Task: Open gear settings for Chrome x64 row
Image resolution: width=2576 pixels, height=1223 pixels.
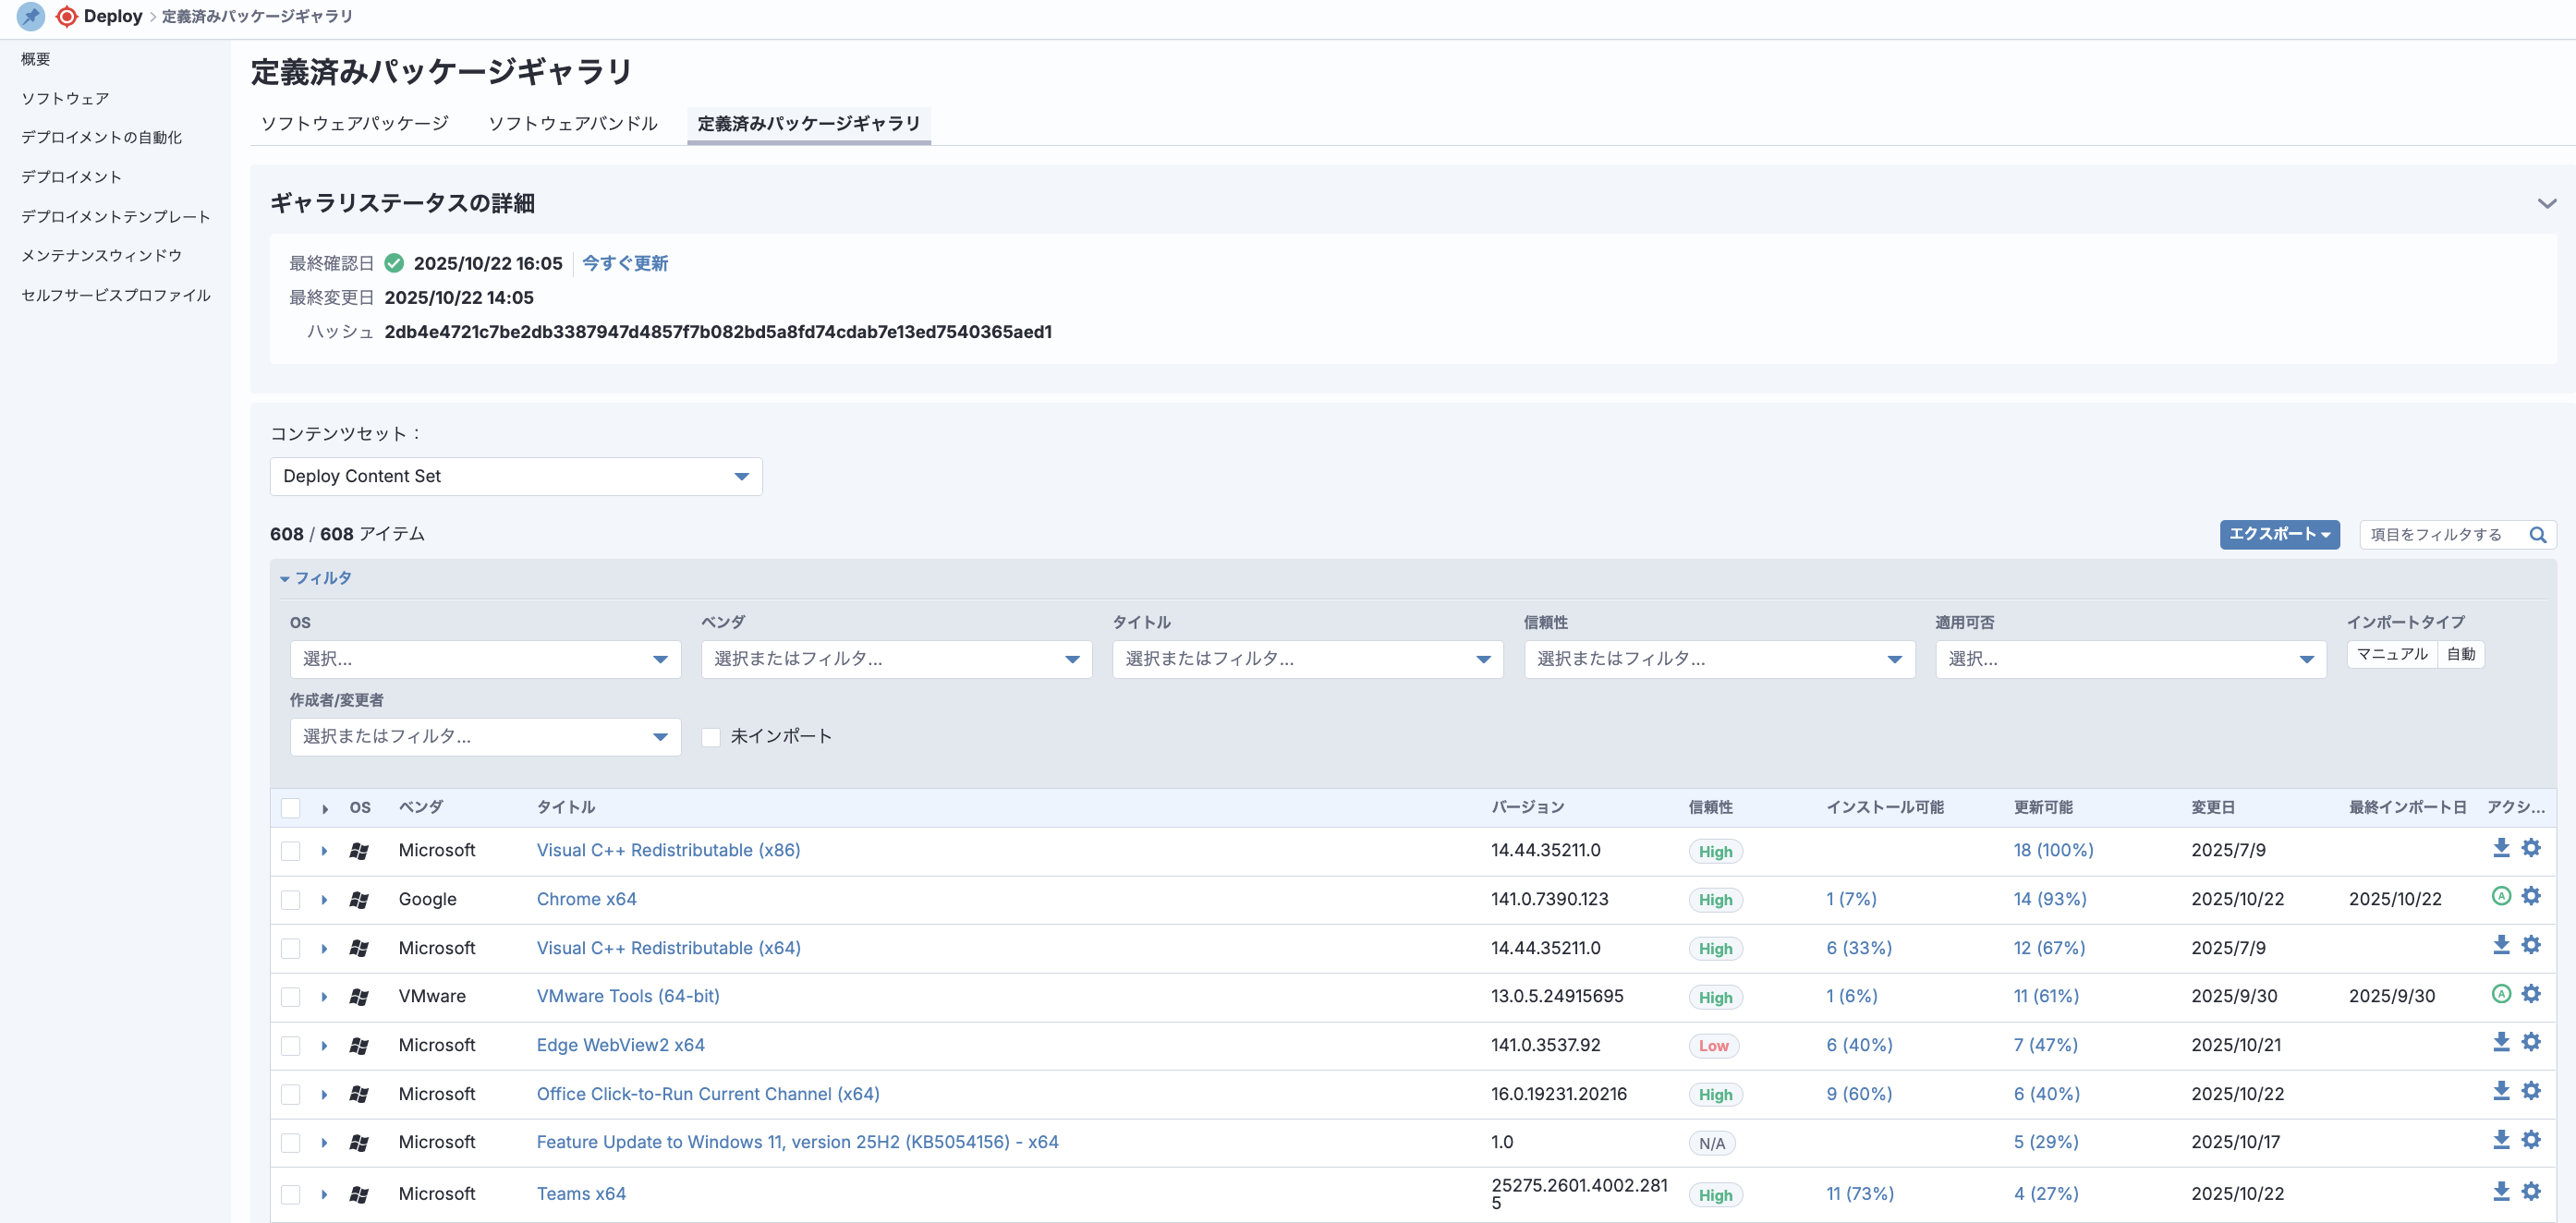Action: pyautogui.click(x=2531, y=897)
